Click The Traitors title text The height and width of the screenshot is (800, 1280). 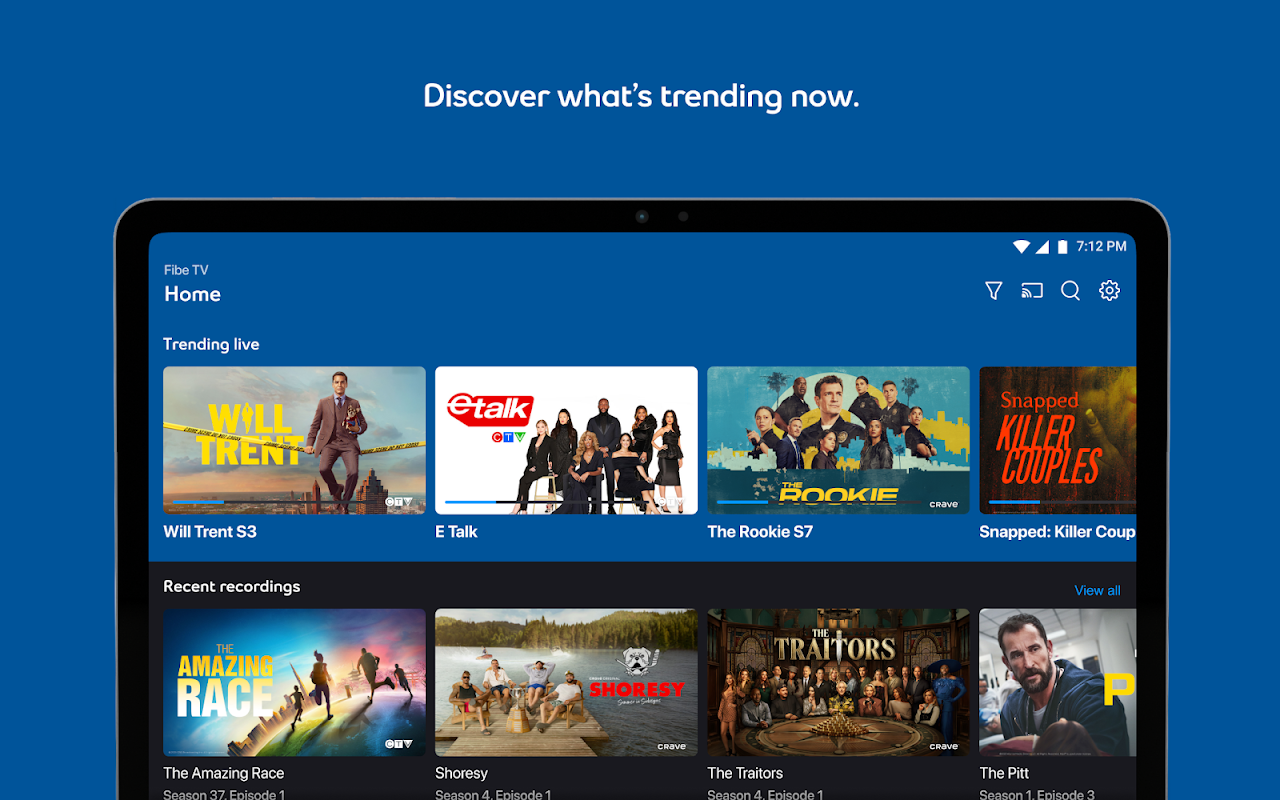[745, 773]
